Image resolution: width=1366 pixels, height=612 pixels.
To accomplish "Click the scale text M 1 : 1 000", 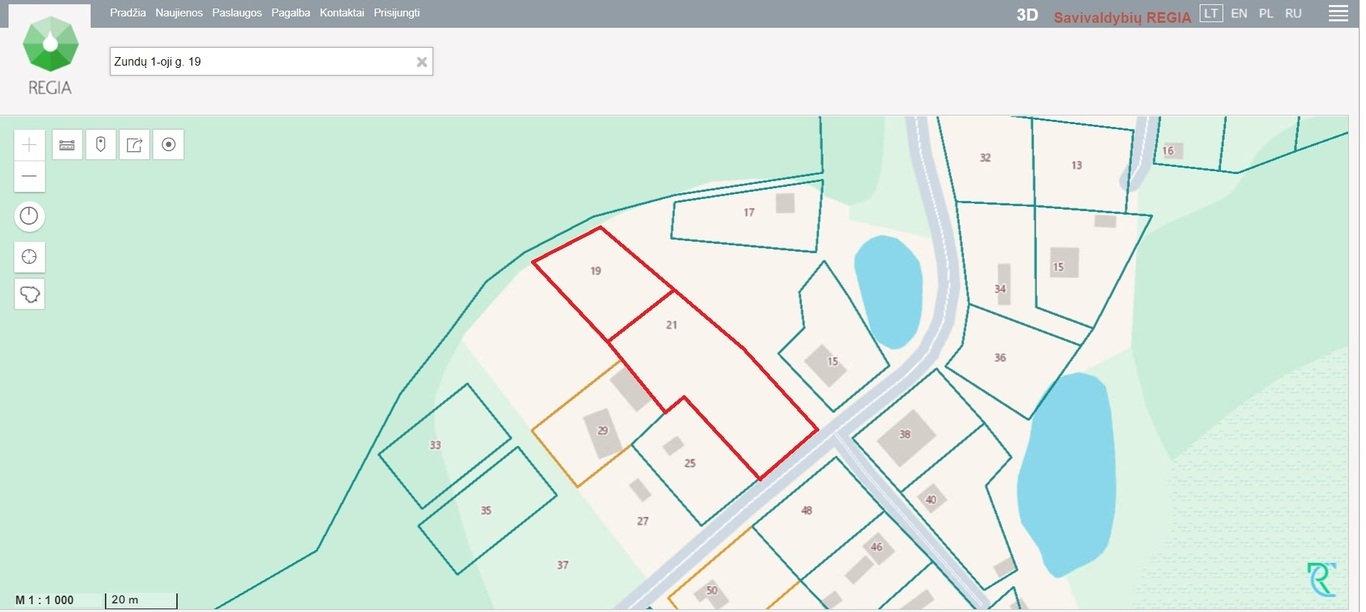I will click(x=45, y=600).
